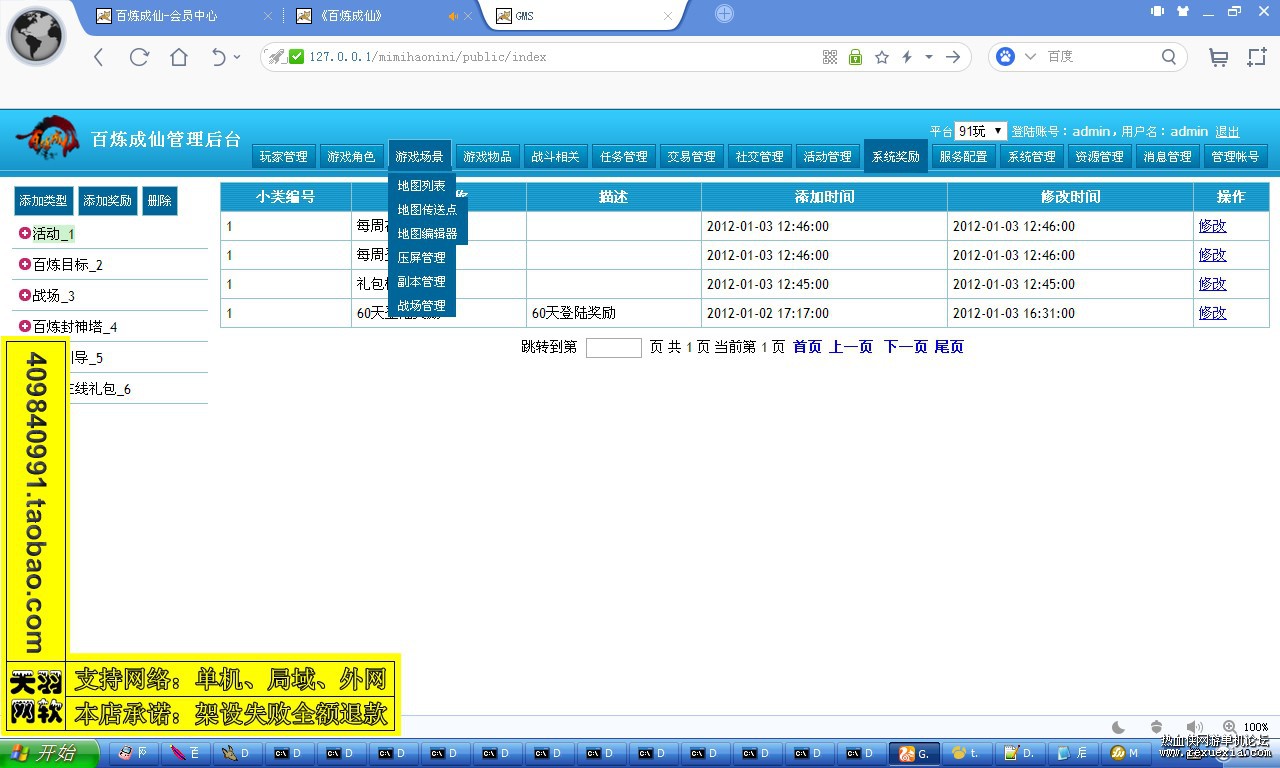Click the go arrow in address bar
This screenshot has width=1280, height=768.
(x=953, y=57)
